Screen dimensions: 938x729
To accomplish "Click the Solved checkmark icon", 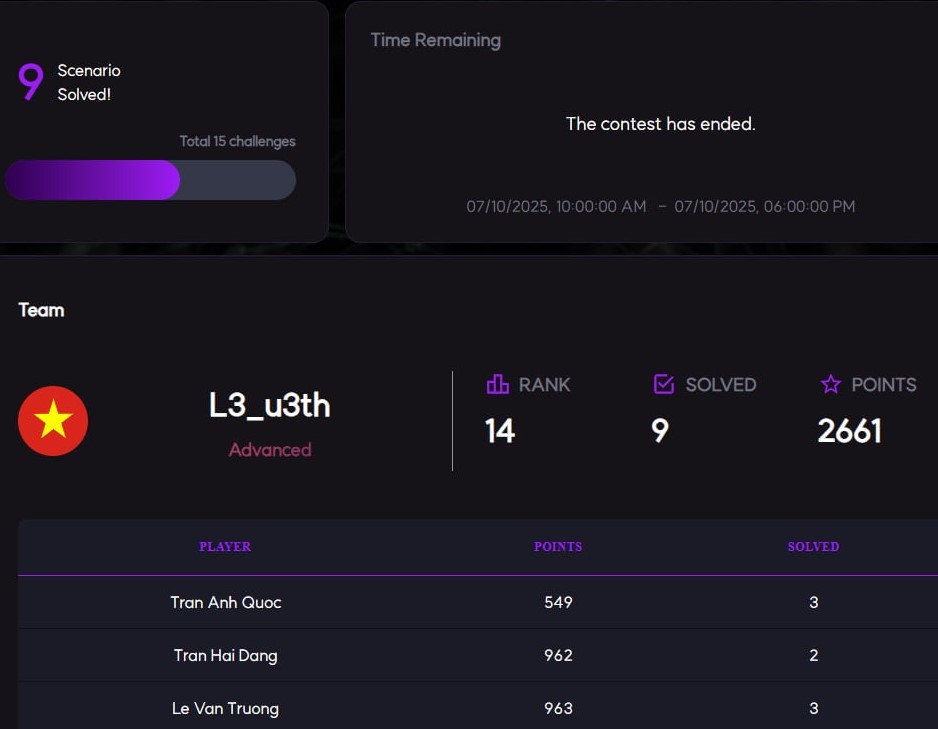I will (x=663, y=384).
